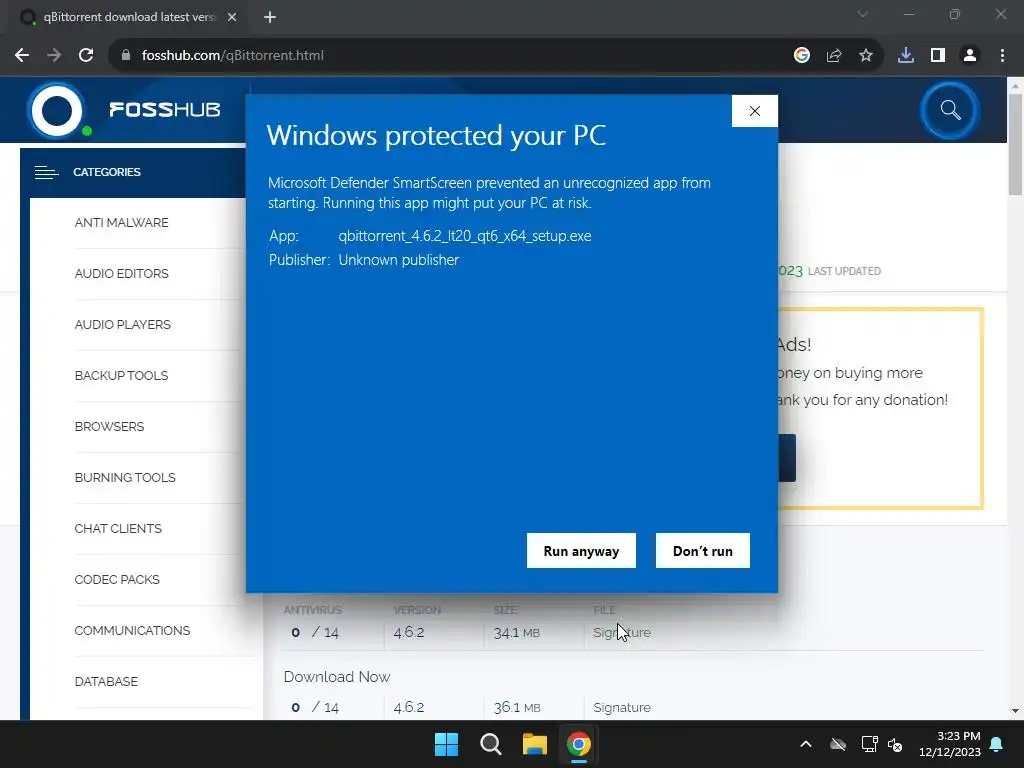Viewport: 1024px width, 768px height.
Task: Open File Explorer from taskbar
Action: 534,744
